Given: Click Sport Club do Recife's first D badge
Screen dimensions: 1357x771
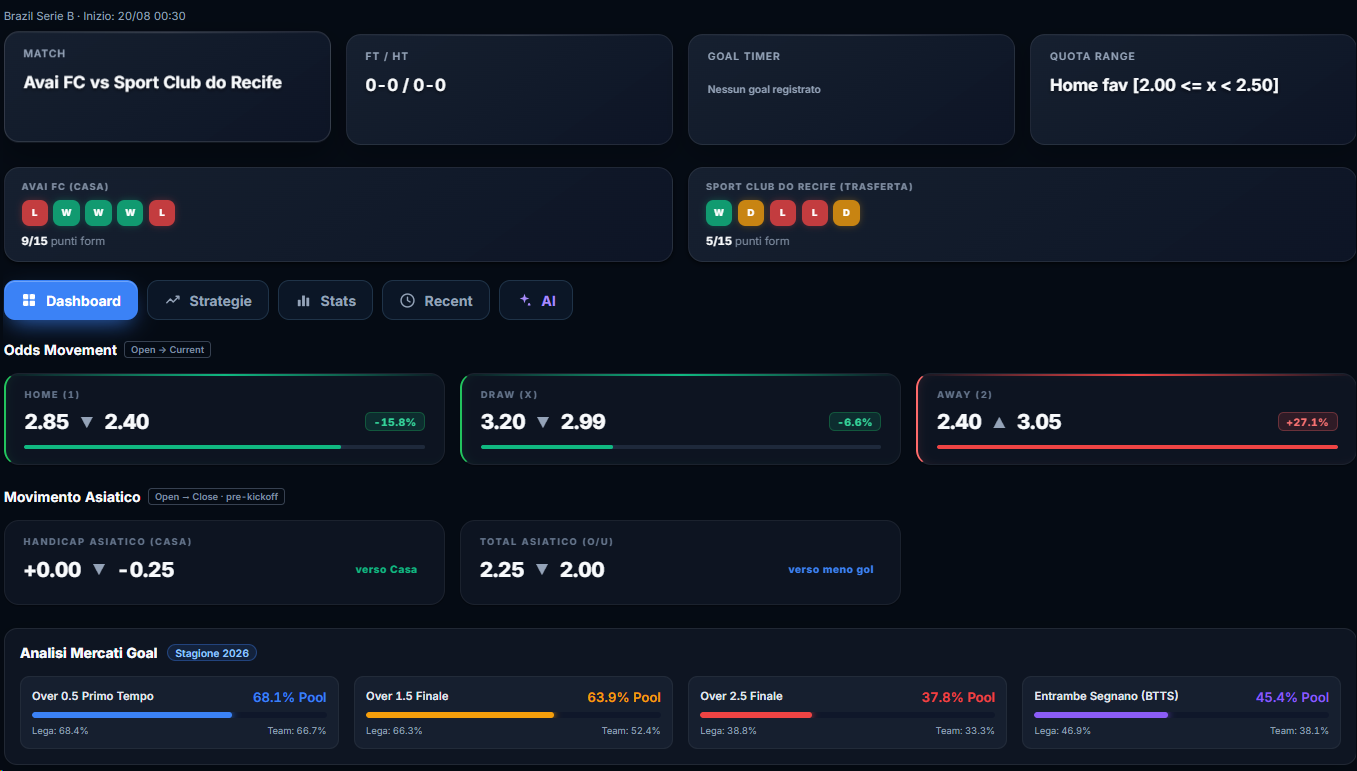Looking at the screenshot, I should 751,212.
